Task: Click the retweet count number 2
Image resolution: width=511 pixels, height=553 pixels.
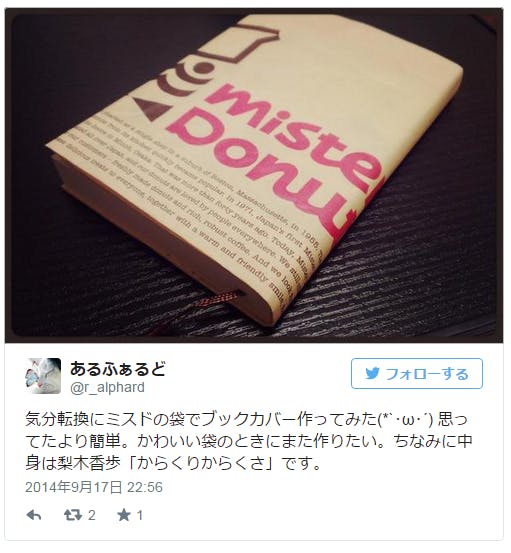Action: coord(92,515)
